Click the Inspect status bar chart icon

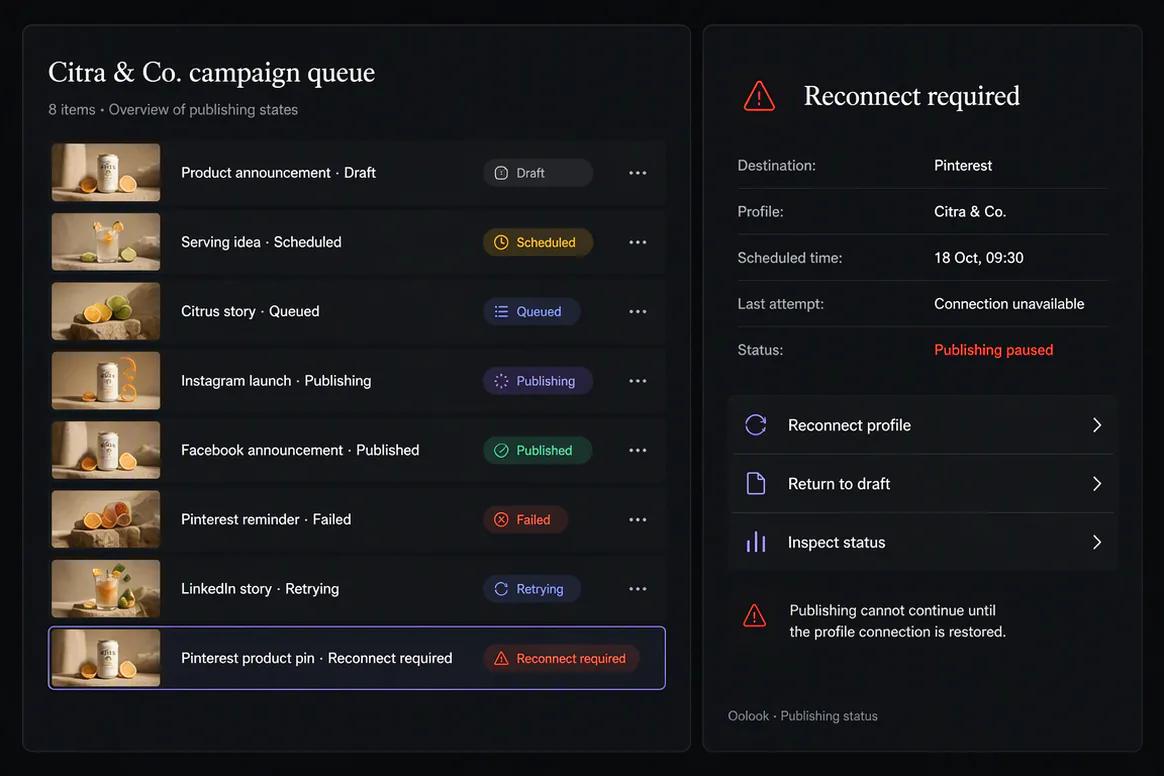tap(756, 542)
